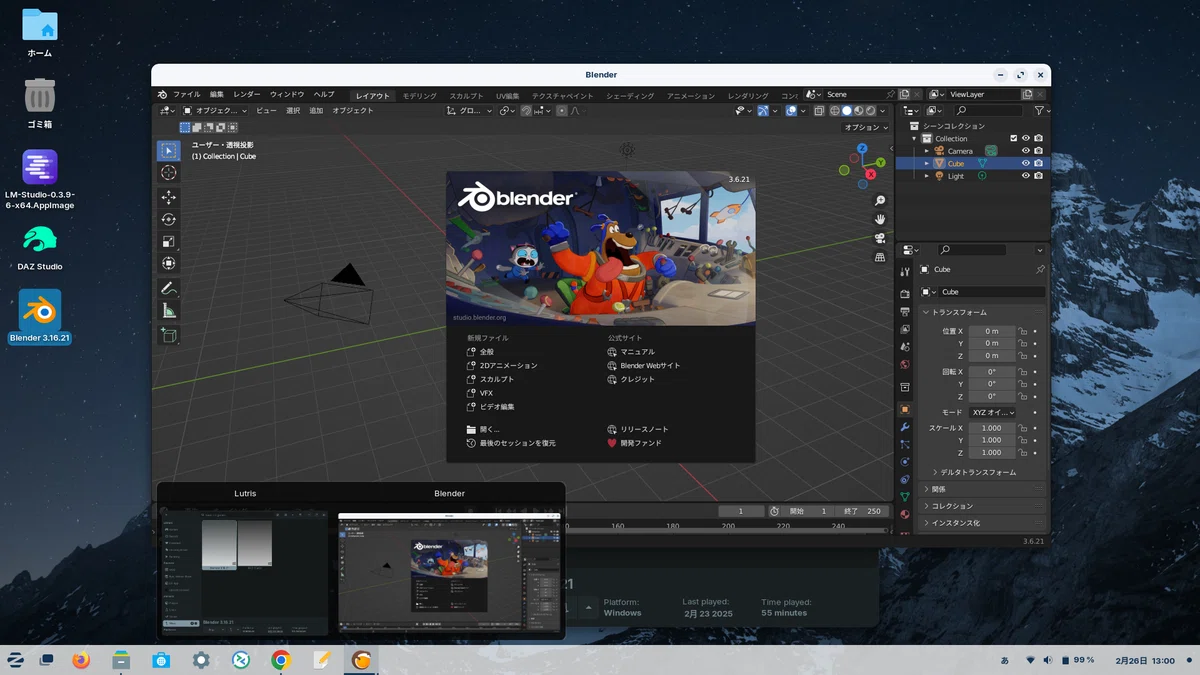This screenshot has height=675, width=1200.
Task: Open the Physics properties tab
Action: (x=905, y=462)
